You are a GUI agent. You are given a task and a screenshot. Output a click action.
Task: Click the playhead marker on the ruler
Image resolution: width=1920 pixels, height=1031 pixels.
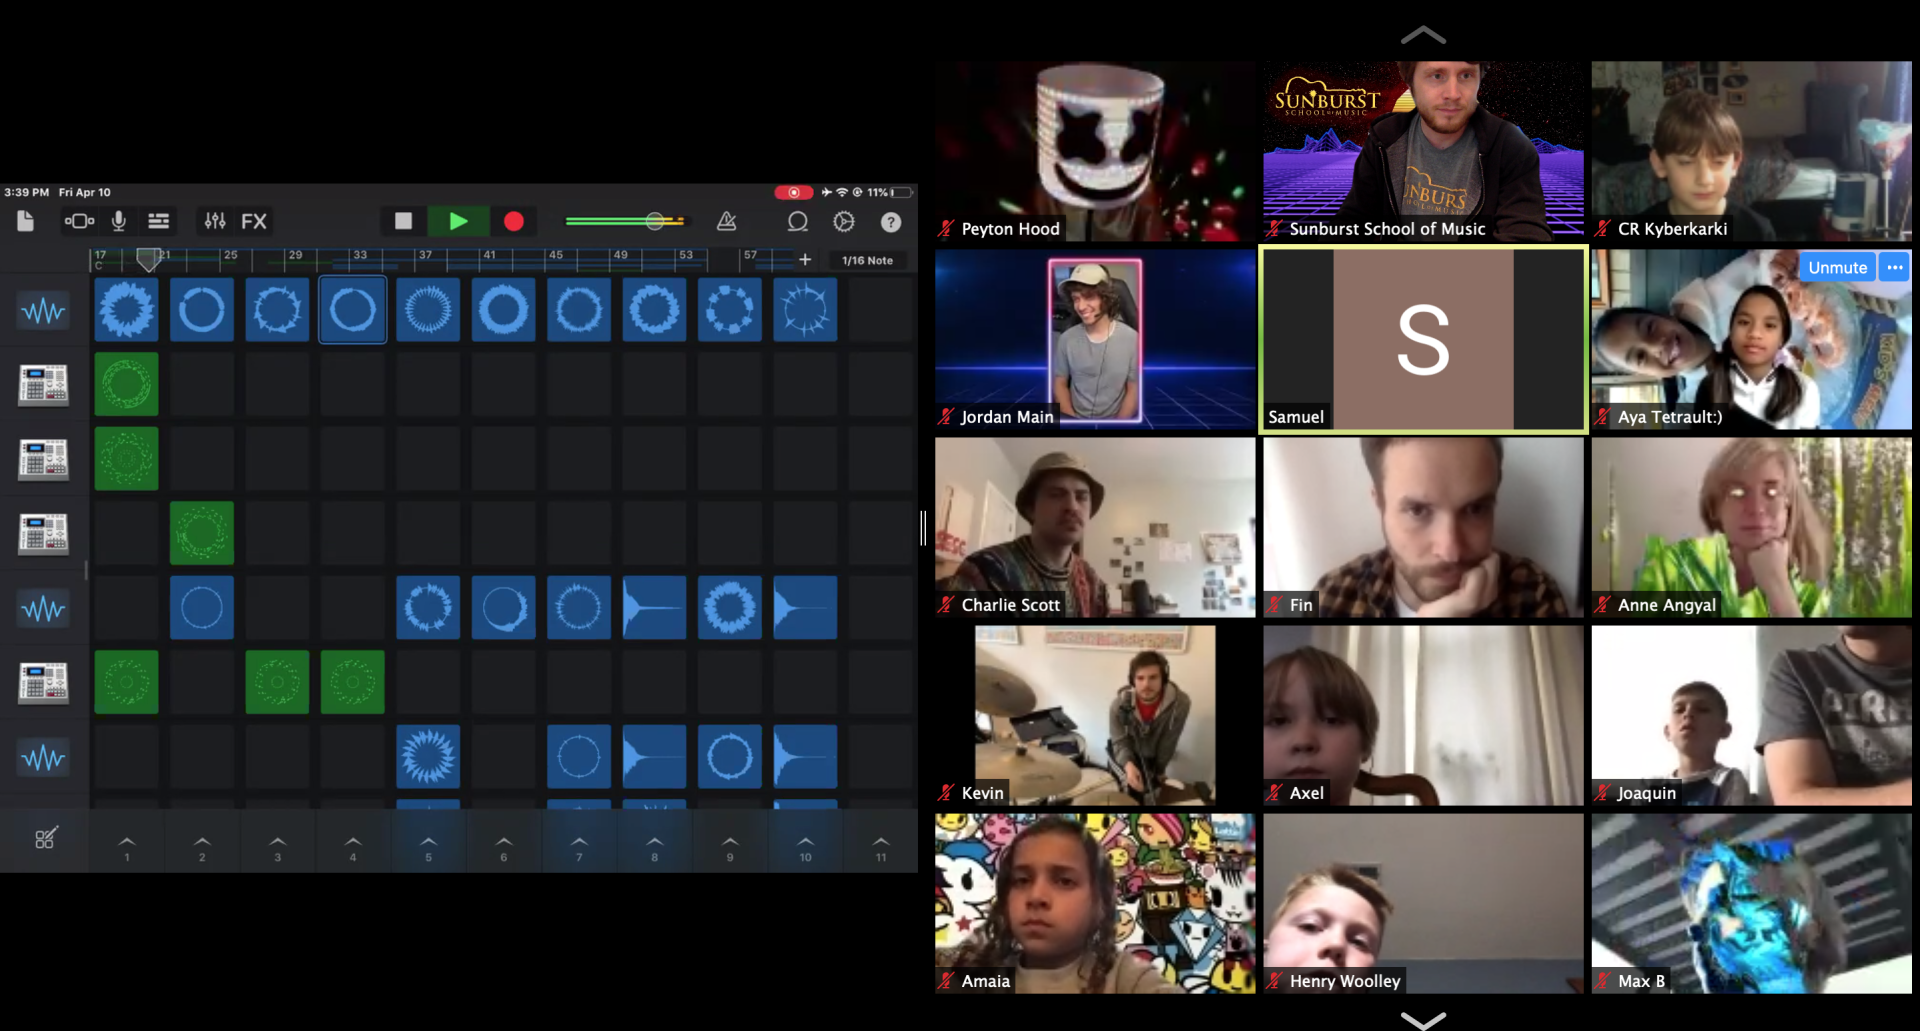point(148,260)
